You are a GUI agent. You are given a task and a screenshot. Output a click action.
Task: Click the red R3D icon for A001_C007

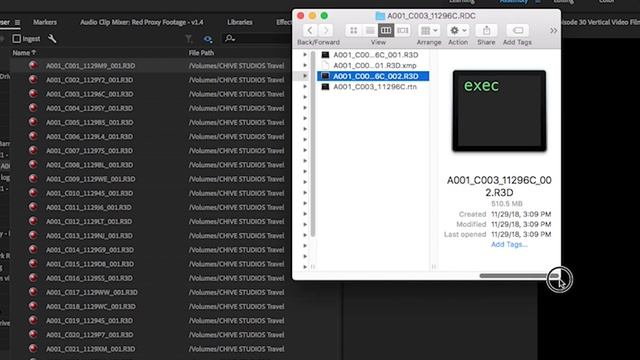tap(33, 150)
